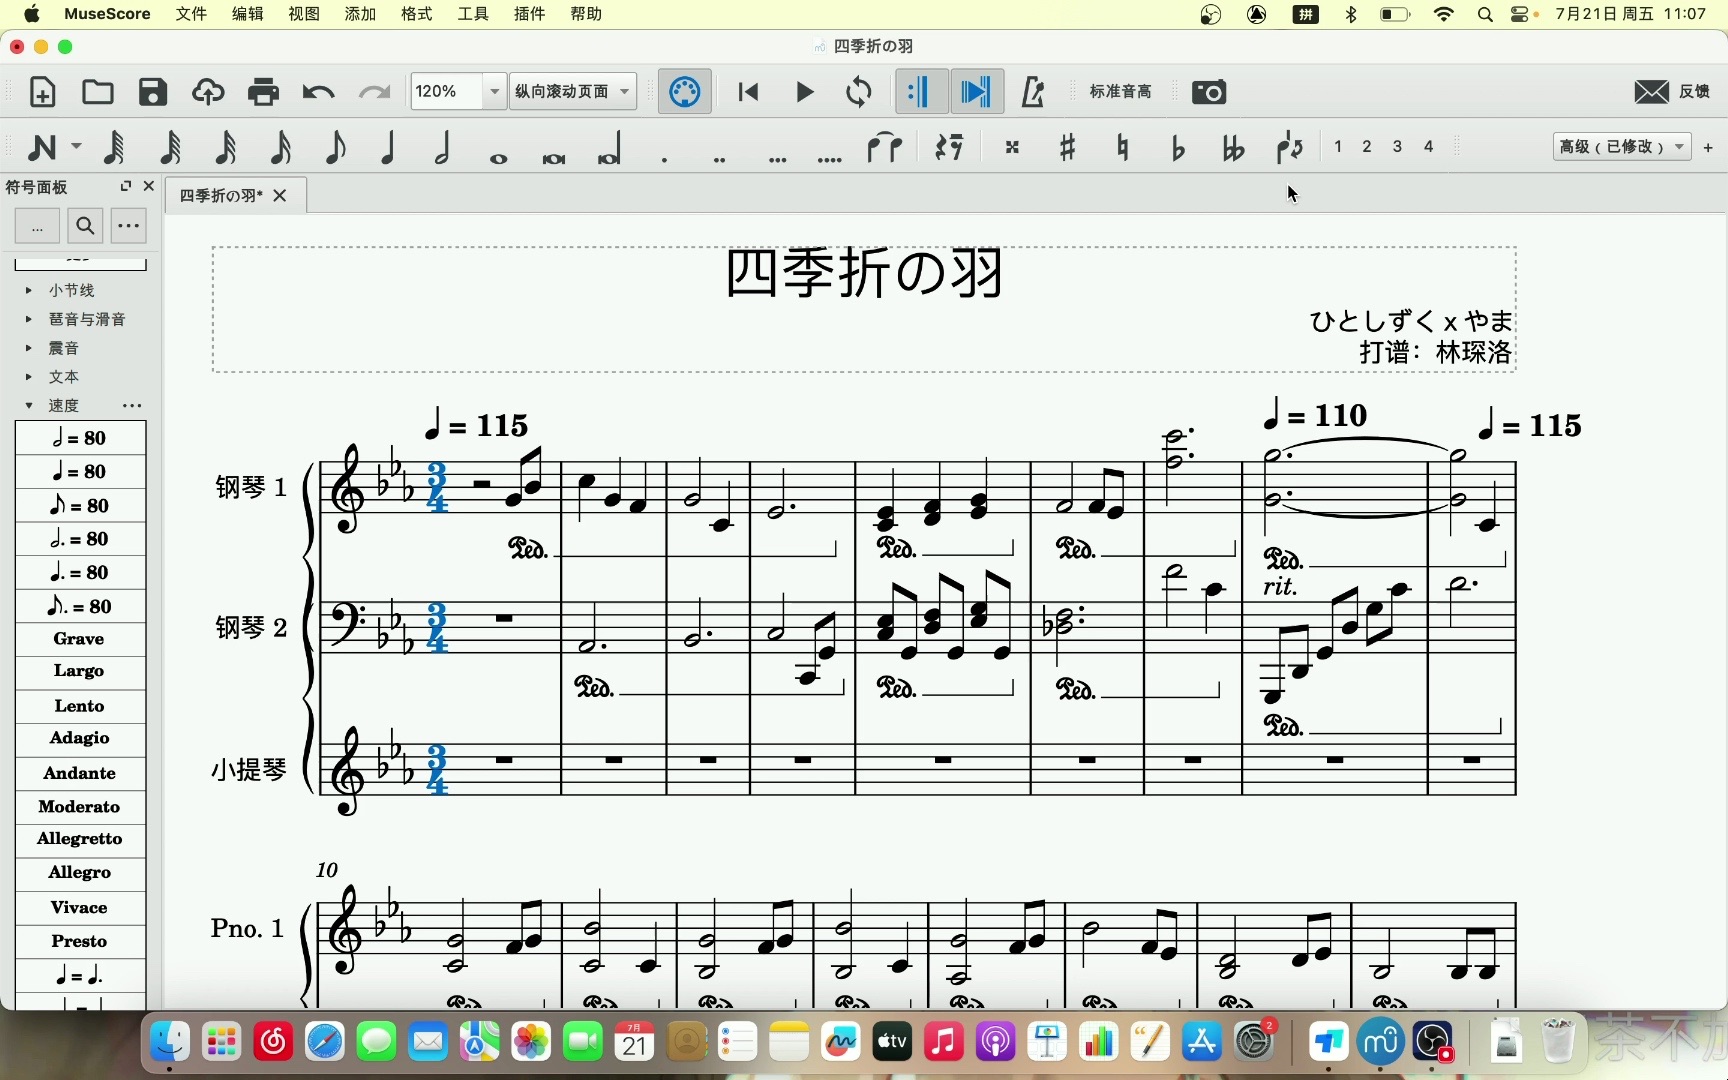Undo the last action

click(x=318, y=93)
